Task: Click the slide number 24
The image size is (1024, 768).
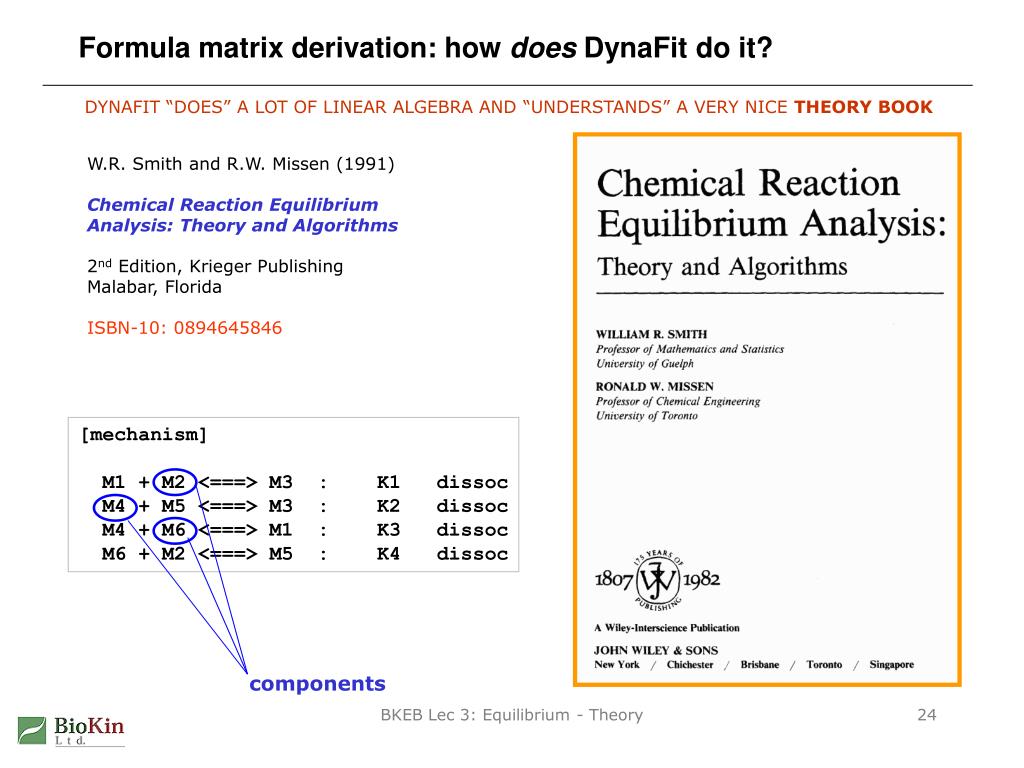Action: [x=927, y=715]
